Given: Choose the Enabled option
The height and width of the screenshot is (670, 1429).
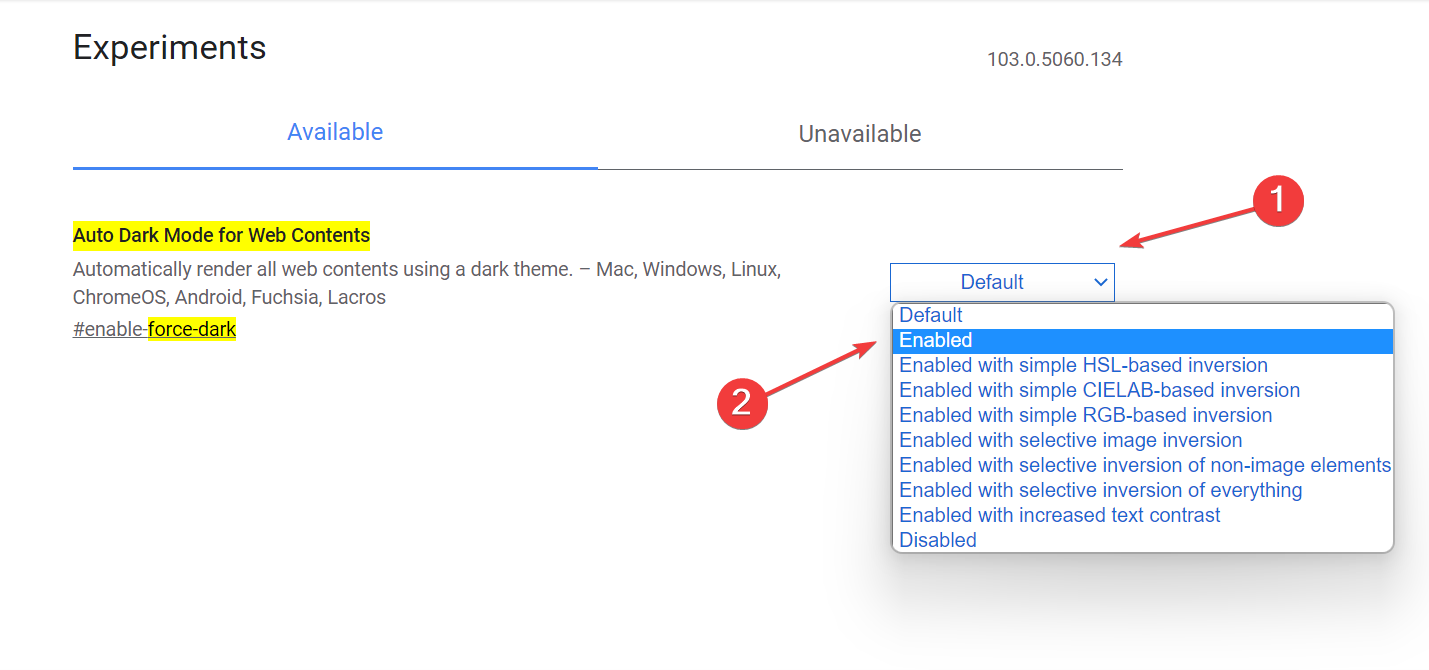Looking at the screenshot, I should [x=936, y=341].
